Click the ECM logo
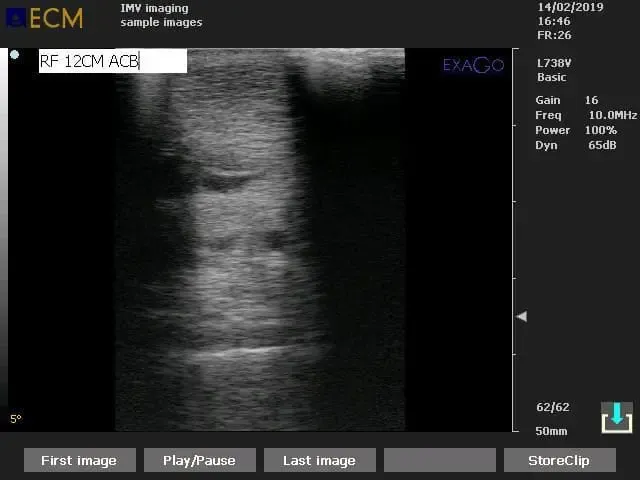640x480 pixels. 44,18
